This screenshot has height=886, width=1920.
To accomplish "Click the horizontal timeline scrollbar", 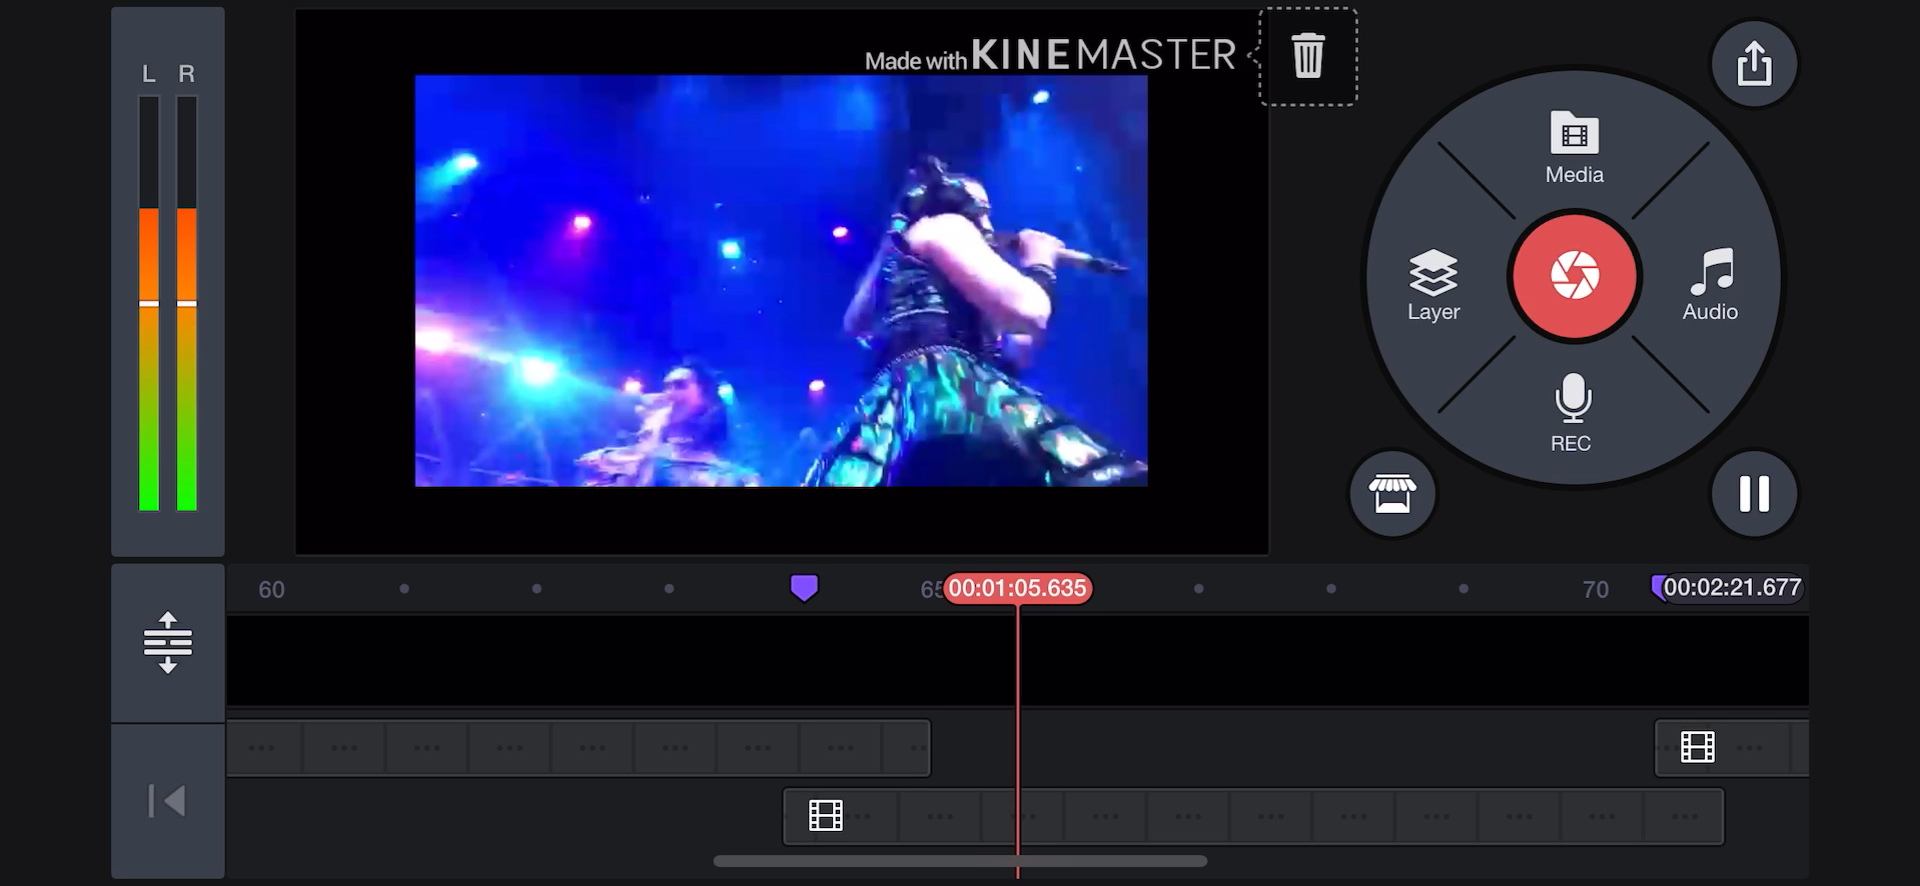I will [x=960, y=861].
